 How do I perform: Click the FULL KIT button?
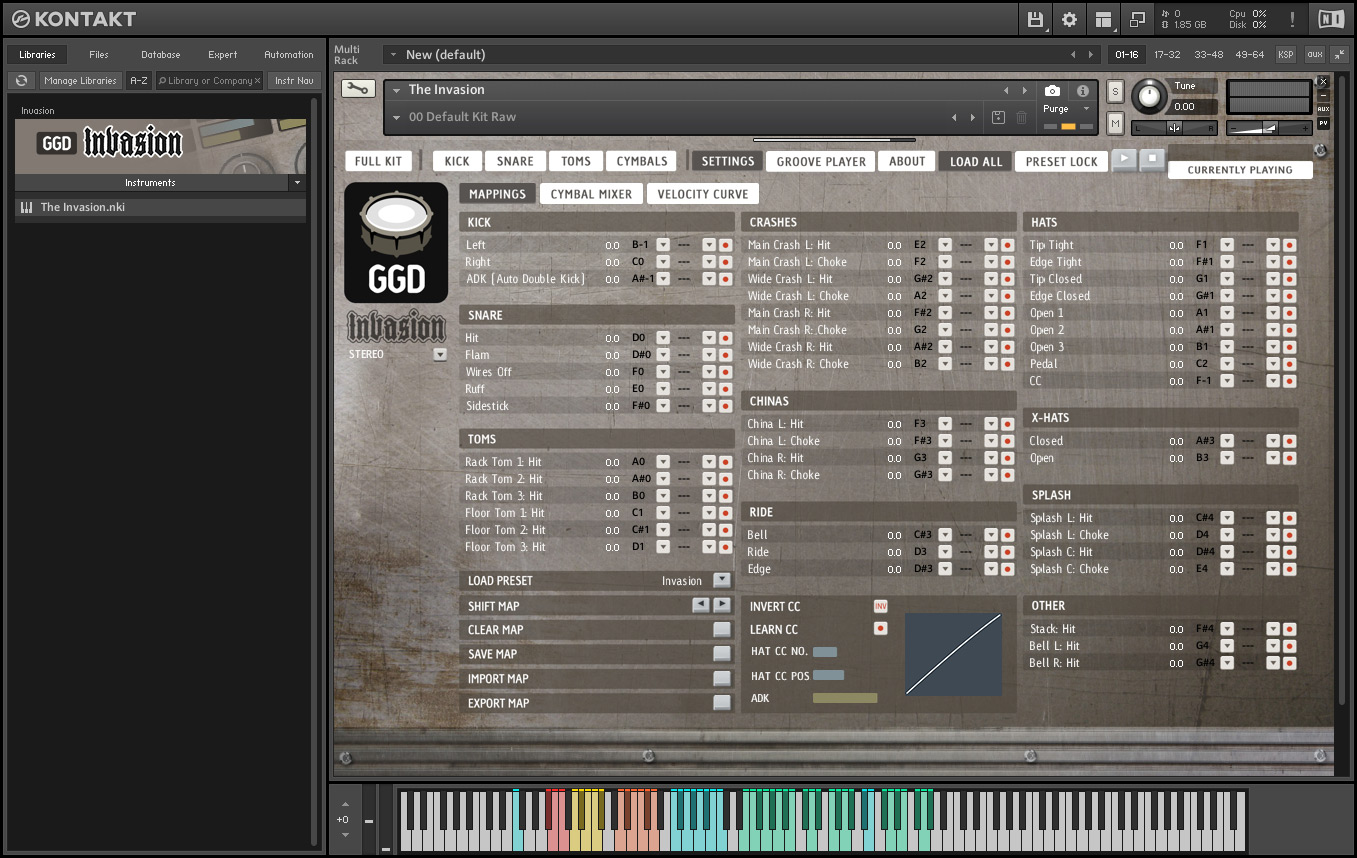378,161
